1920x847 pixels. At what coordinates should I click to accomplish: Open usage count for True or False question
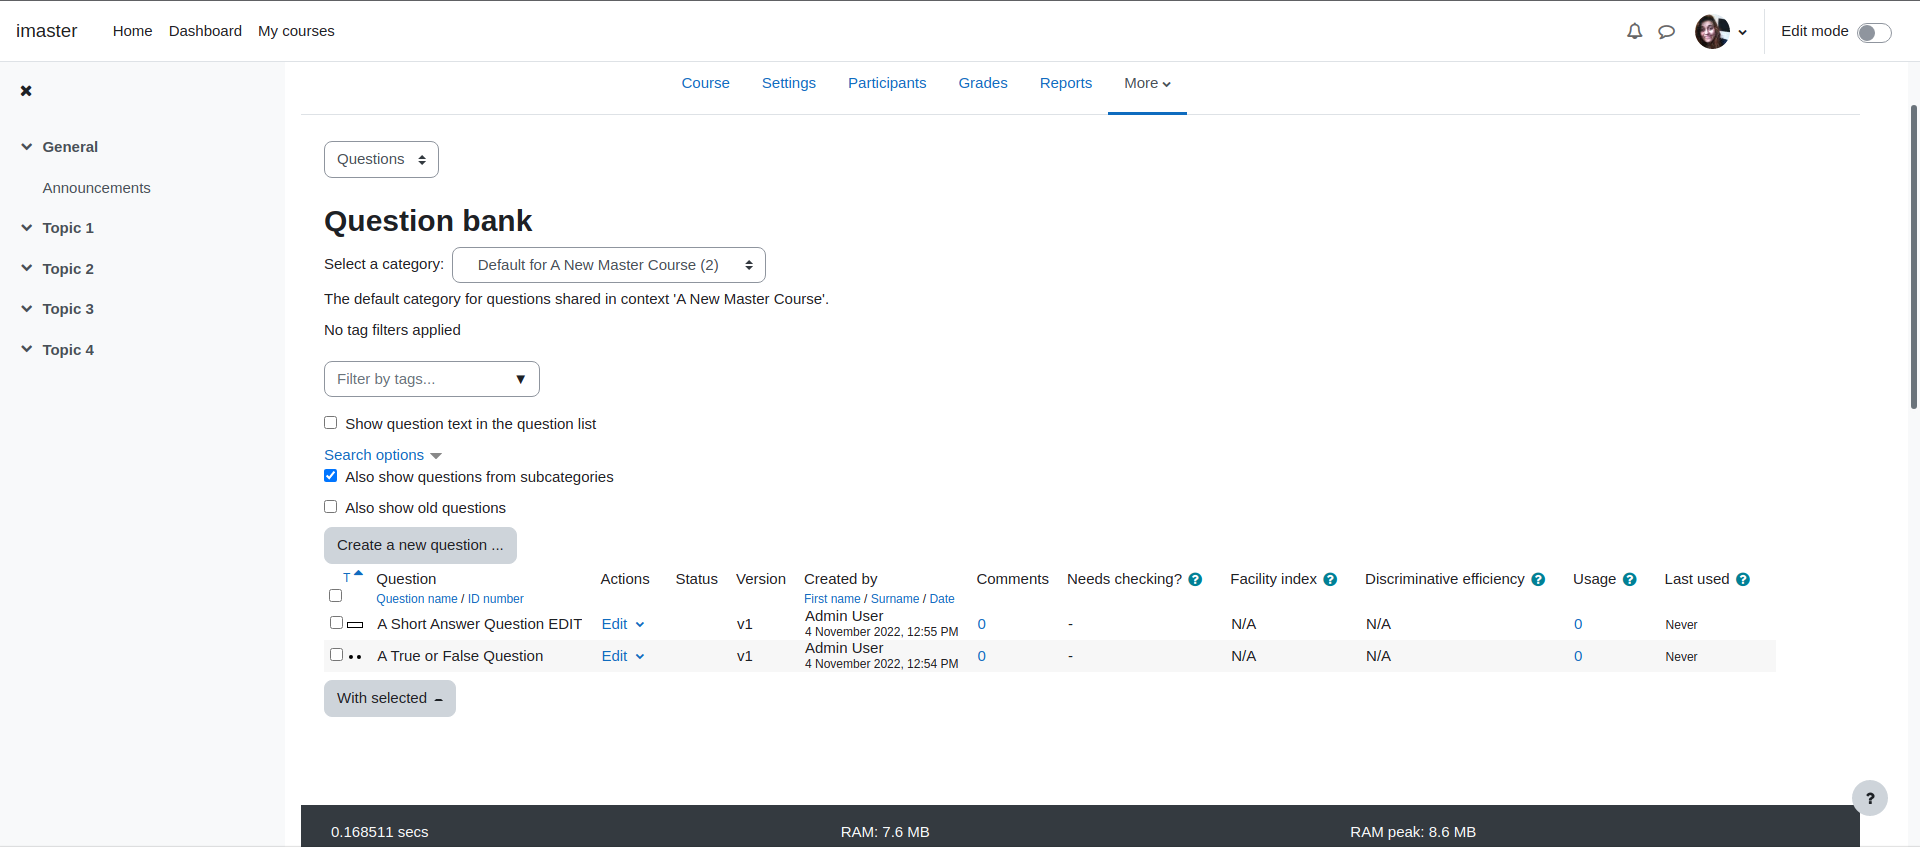1578,656
